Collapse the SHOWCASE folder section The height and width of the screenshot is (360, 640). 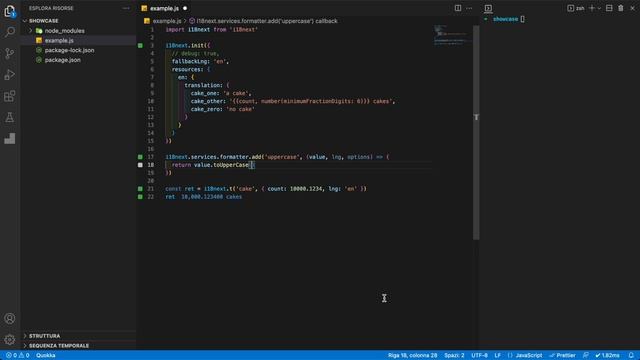tap(43, 21)
